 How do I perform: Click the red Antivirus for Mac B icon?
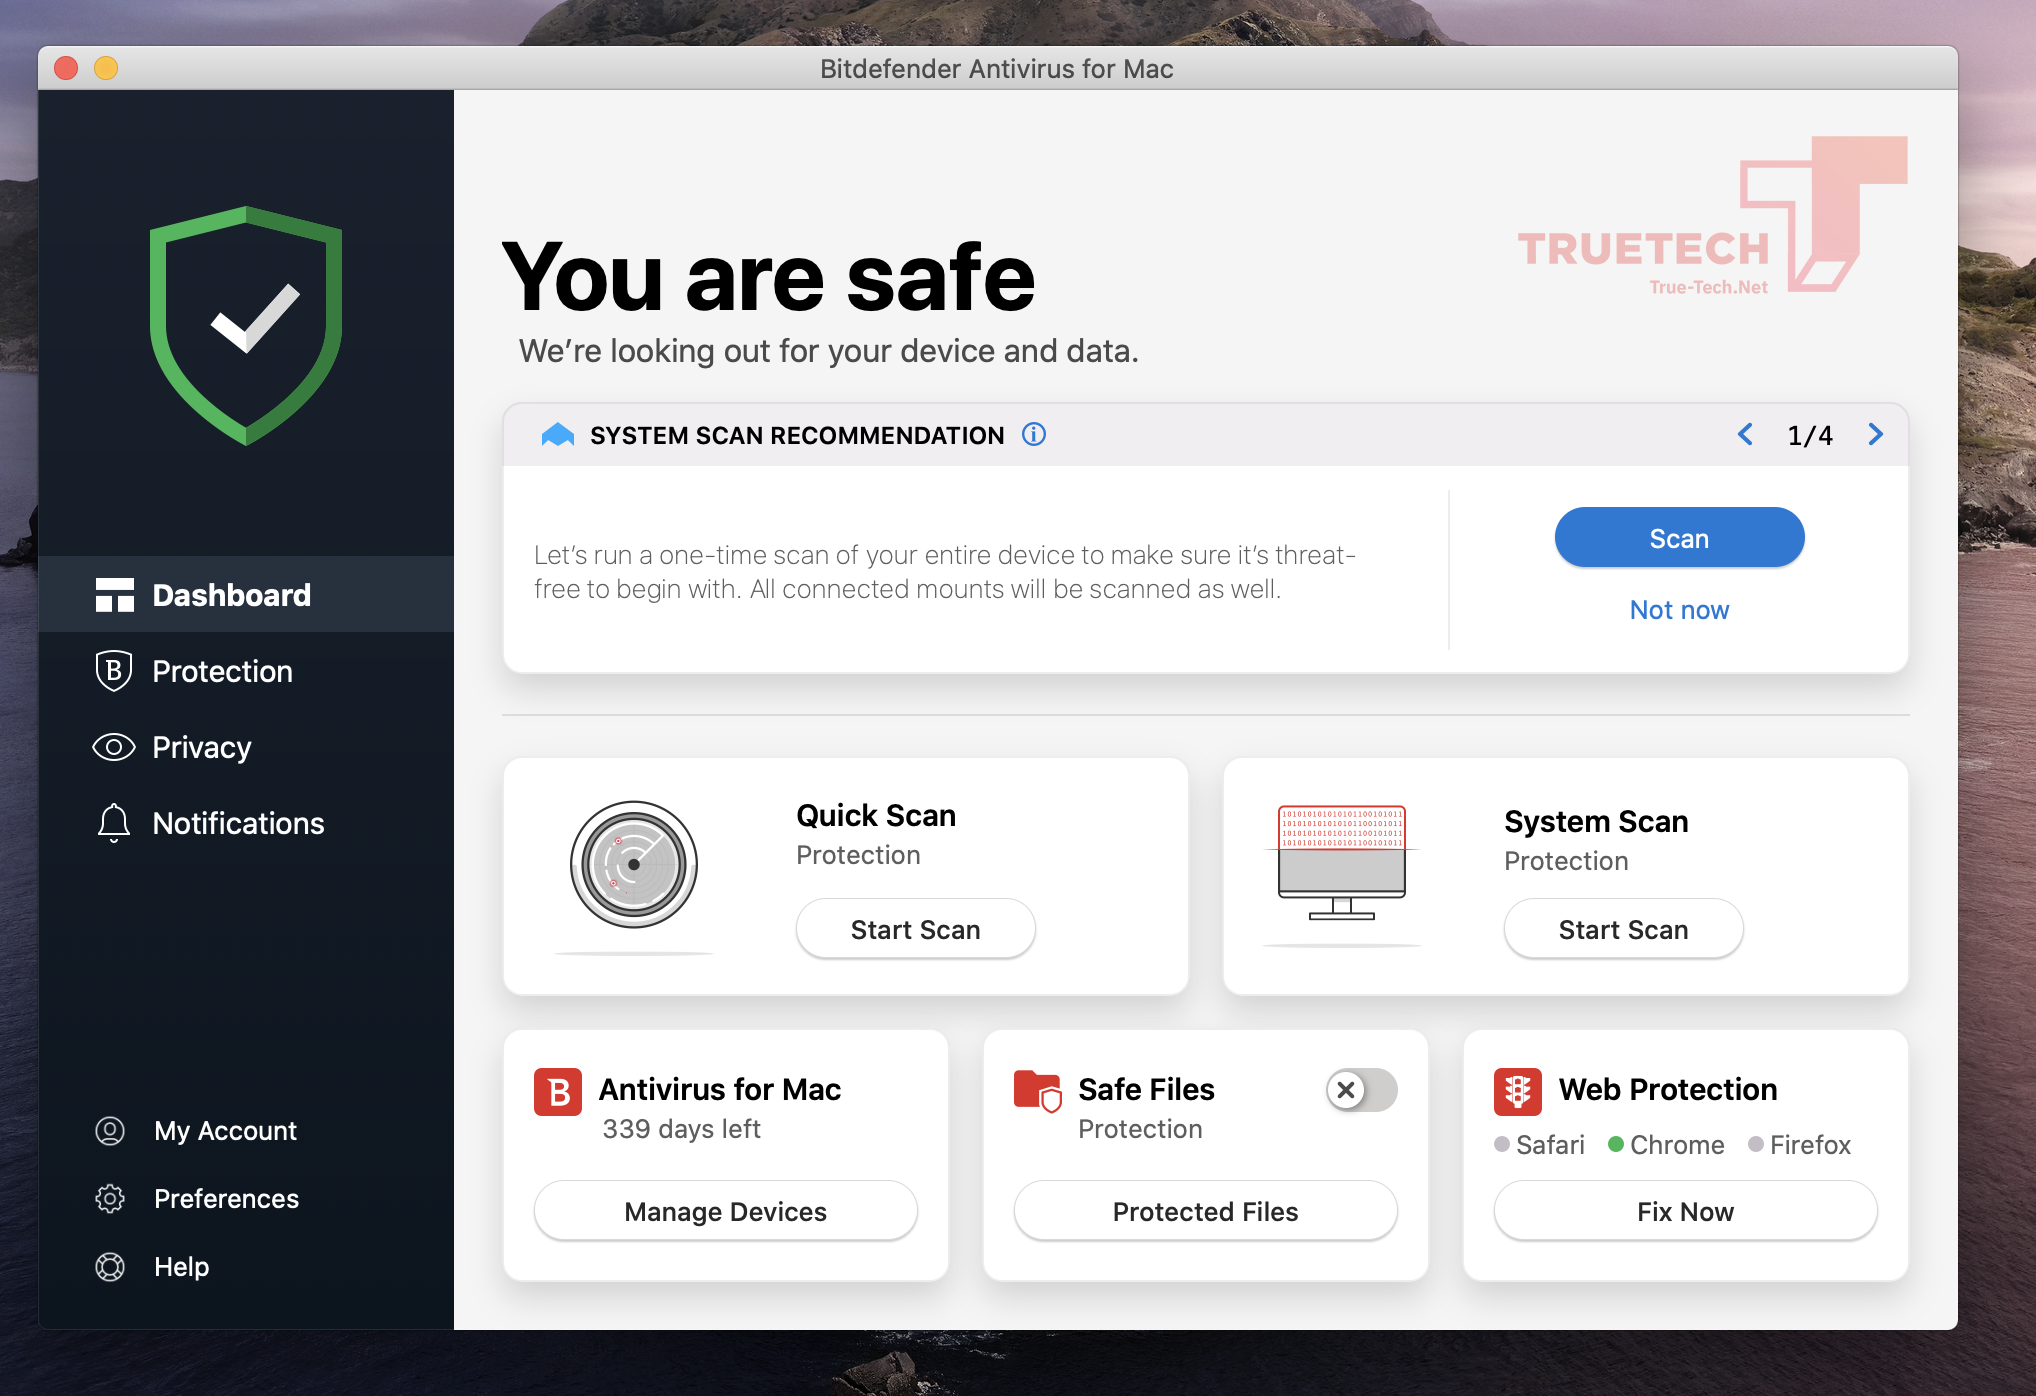pyautogui.click(x=557, y=1091)
